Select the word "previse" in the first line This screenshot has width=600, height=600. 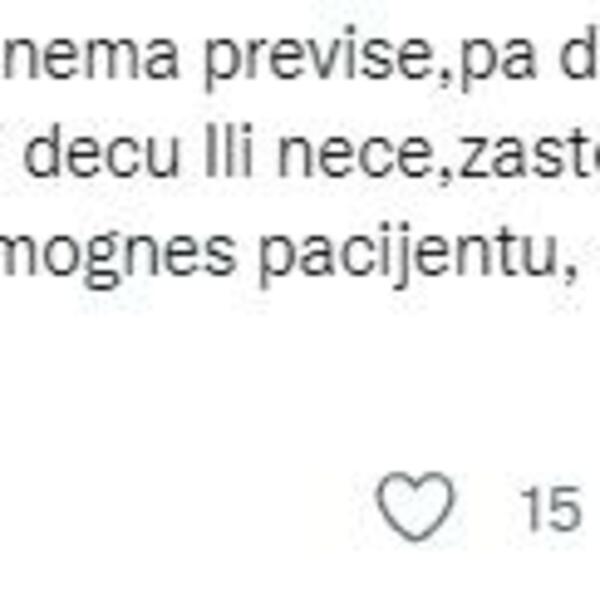pyautogui.click(x=319, y=58)
